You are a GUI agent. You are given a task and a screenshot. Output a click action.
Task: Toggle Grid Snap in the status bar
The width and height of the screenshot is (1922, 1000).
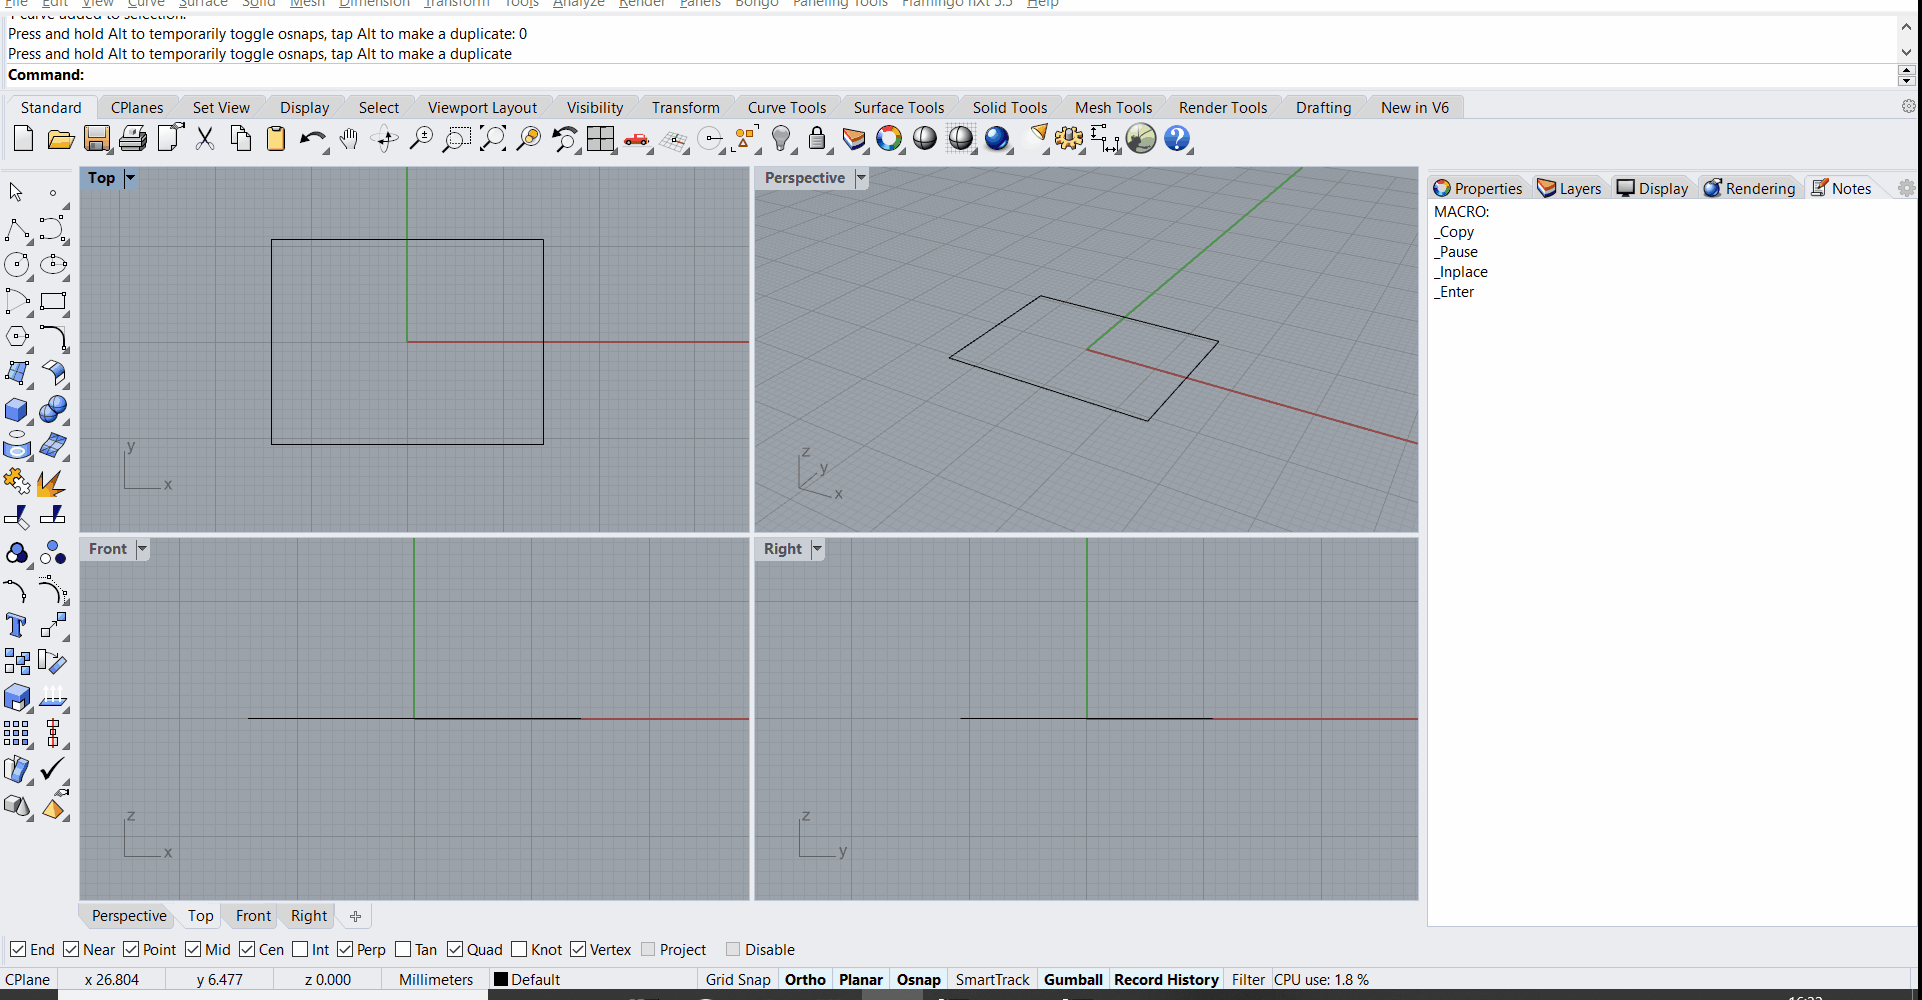coord(738,980)
